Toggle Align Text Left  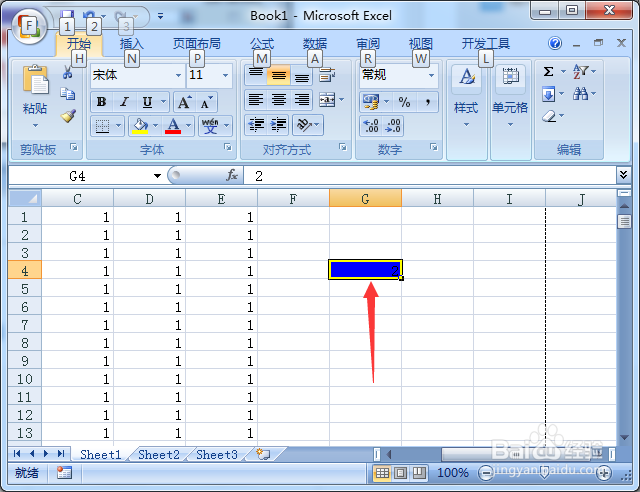[256, 100]
